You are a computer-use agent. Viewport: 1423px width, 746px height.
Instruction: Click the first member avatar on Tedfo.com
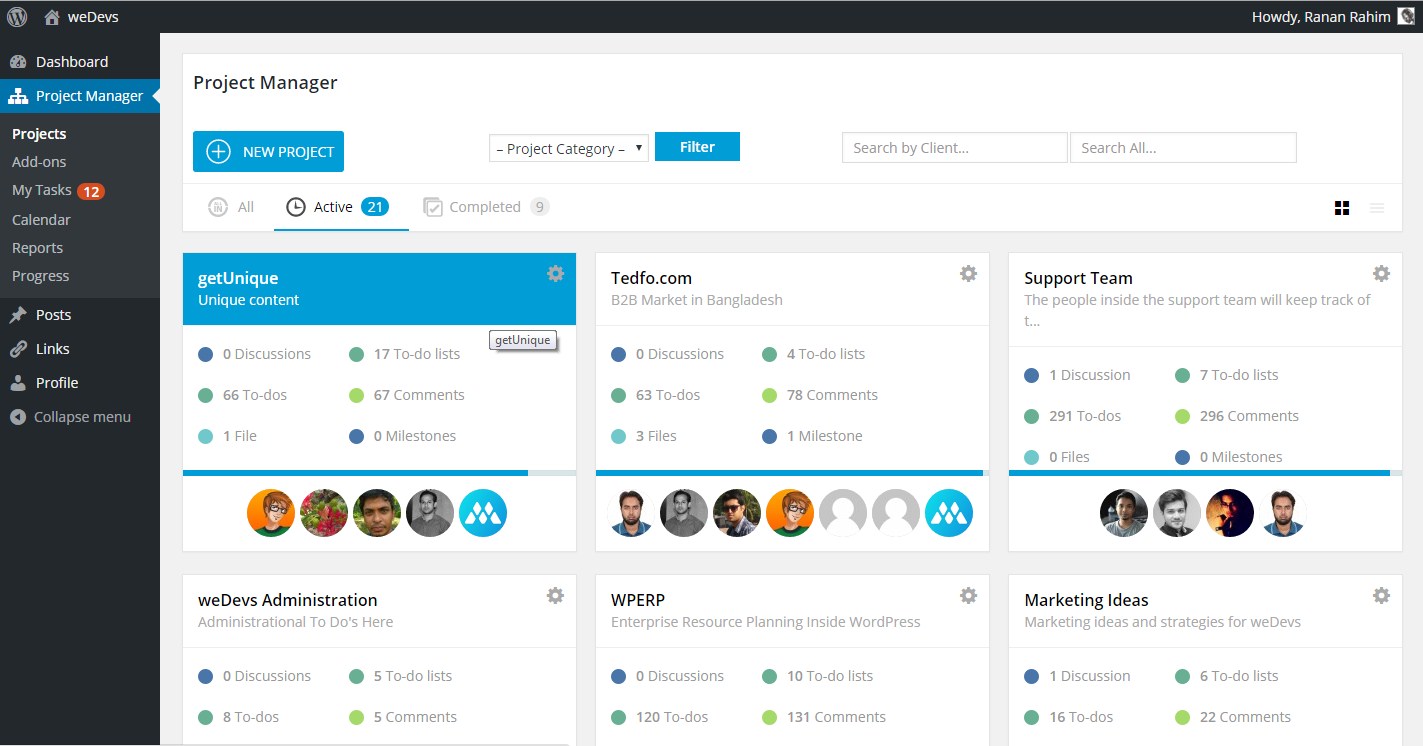[631, 513]
